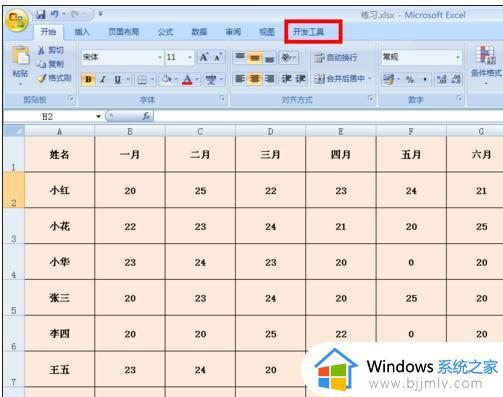Click the Paste icon
Viewport: 503px width, 397px height.
coord(20,55)
